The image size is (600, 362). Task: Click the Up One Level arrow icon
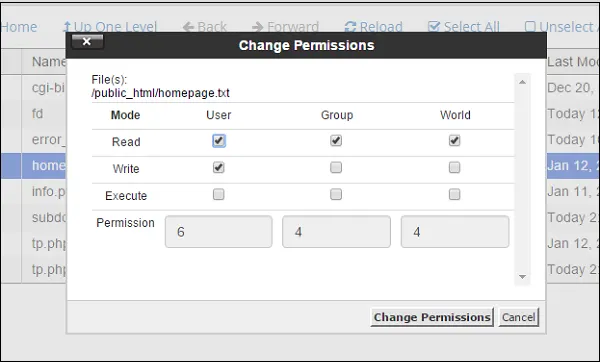point(67,27)
